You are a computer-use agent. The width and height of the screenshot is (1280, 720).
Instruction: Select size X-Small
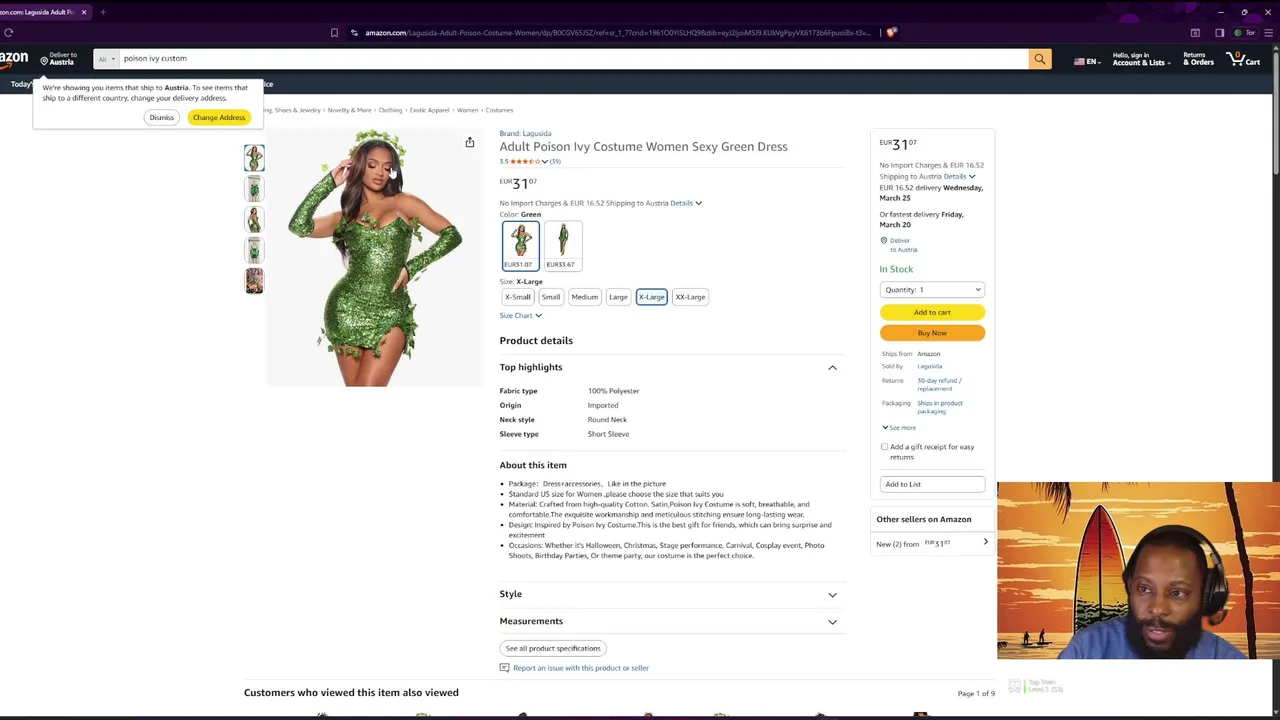pos(518,297)
